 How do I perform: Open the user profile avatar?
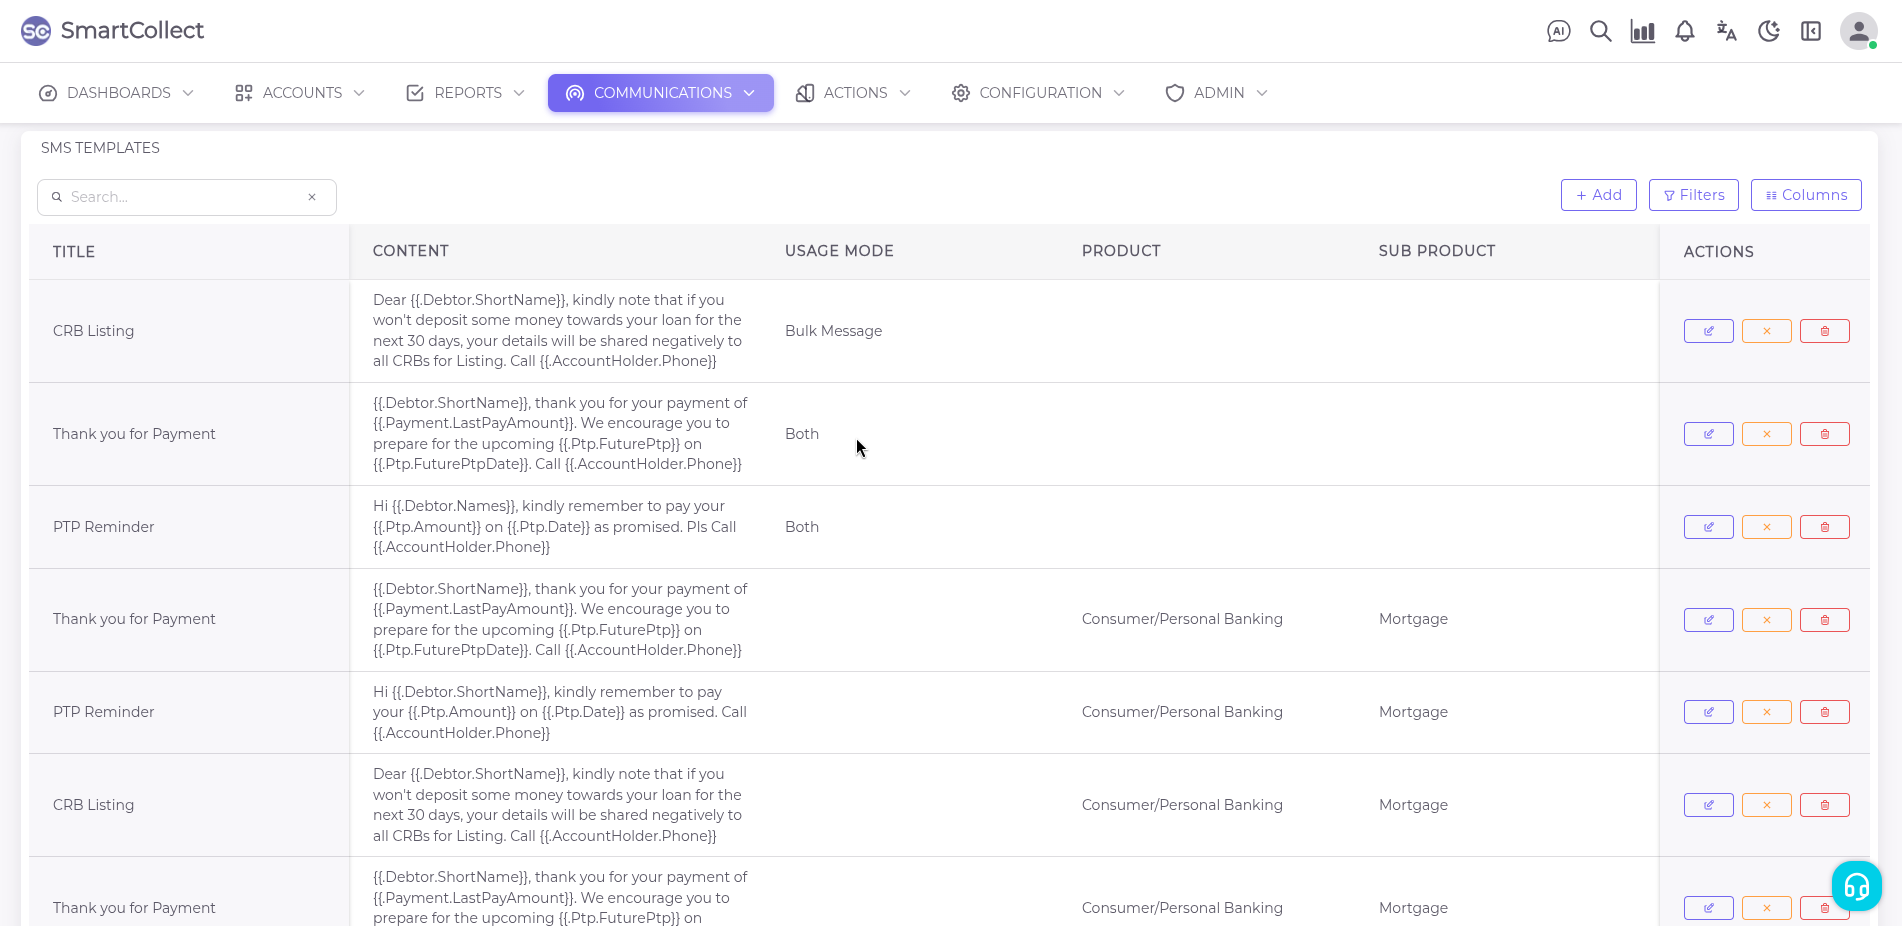click(x=1858, y=31)
